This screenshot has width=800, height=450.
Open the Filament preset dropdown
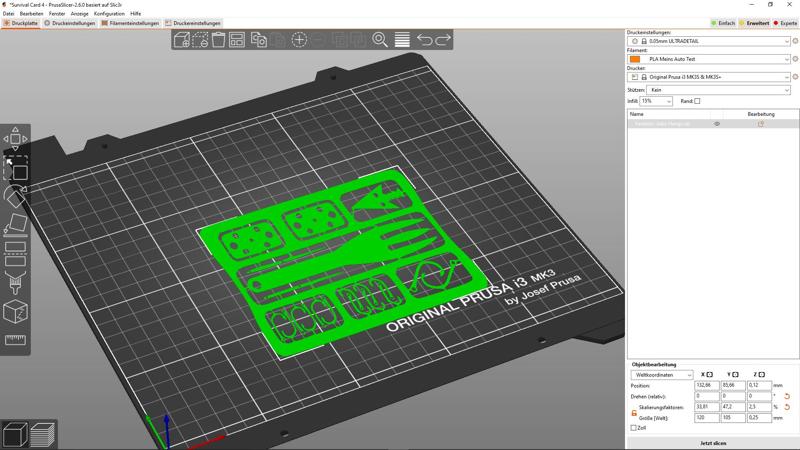(x=709, y=59)
